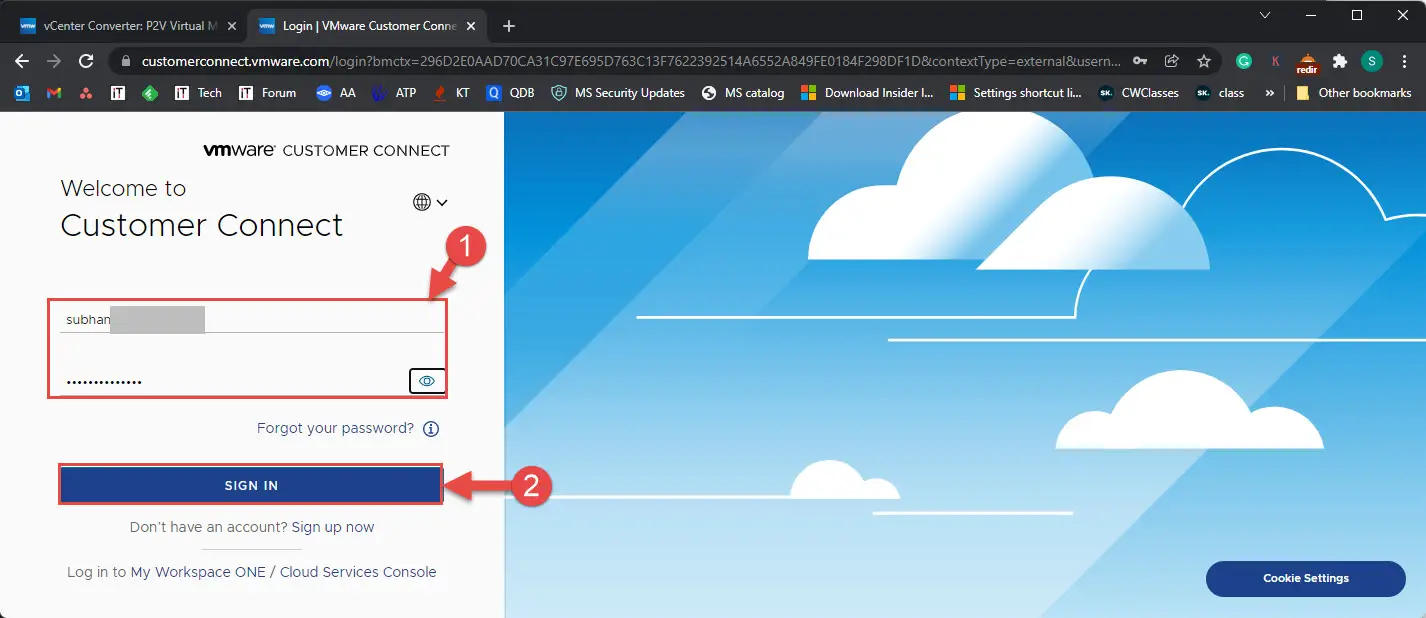Click the red K extension icon

coord(1275,61)
